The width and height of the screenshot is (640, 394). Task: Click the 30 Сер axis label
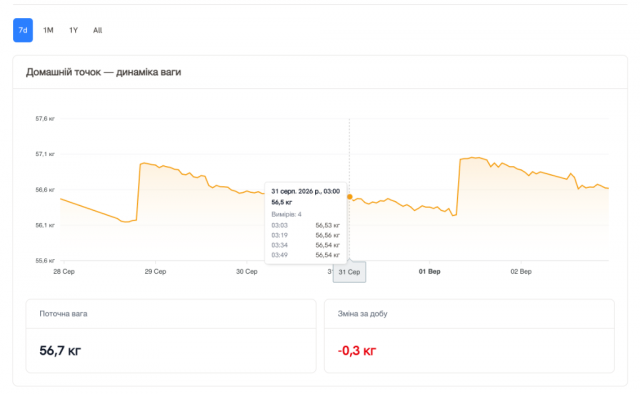pyautogui.click(x=247, y=272)
